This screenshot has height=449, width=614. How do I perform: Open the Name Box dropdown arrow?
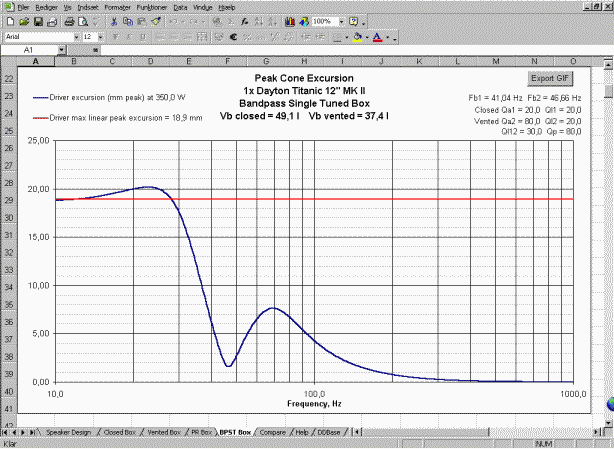62,49
